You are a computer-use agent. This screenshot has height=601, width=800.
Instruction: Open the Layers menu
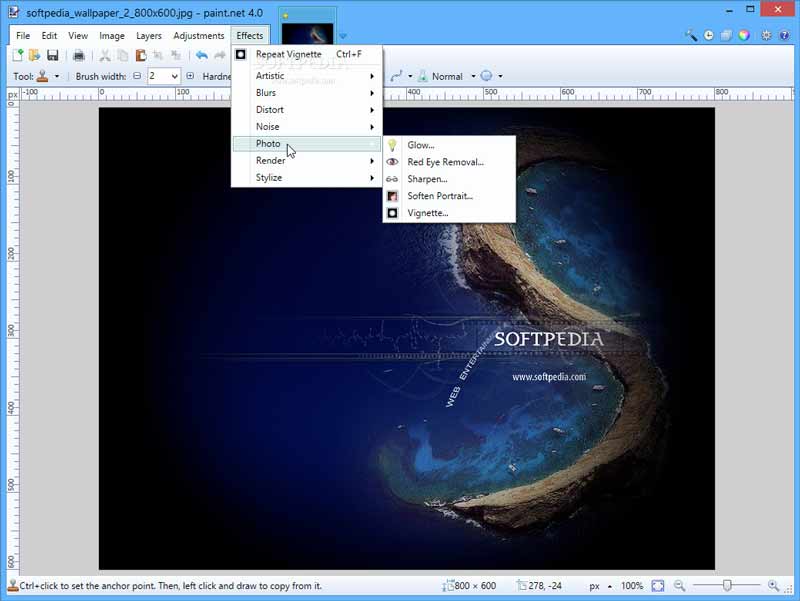click(x=149, y=36)
